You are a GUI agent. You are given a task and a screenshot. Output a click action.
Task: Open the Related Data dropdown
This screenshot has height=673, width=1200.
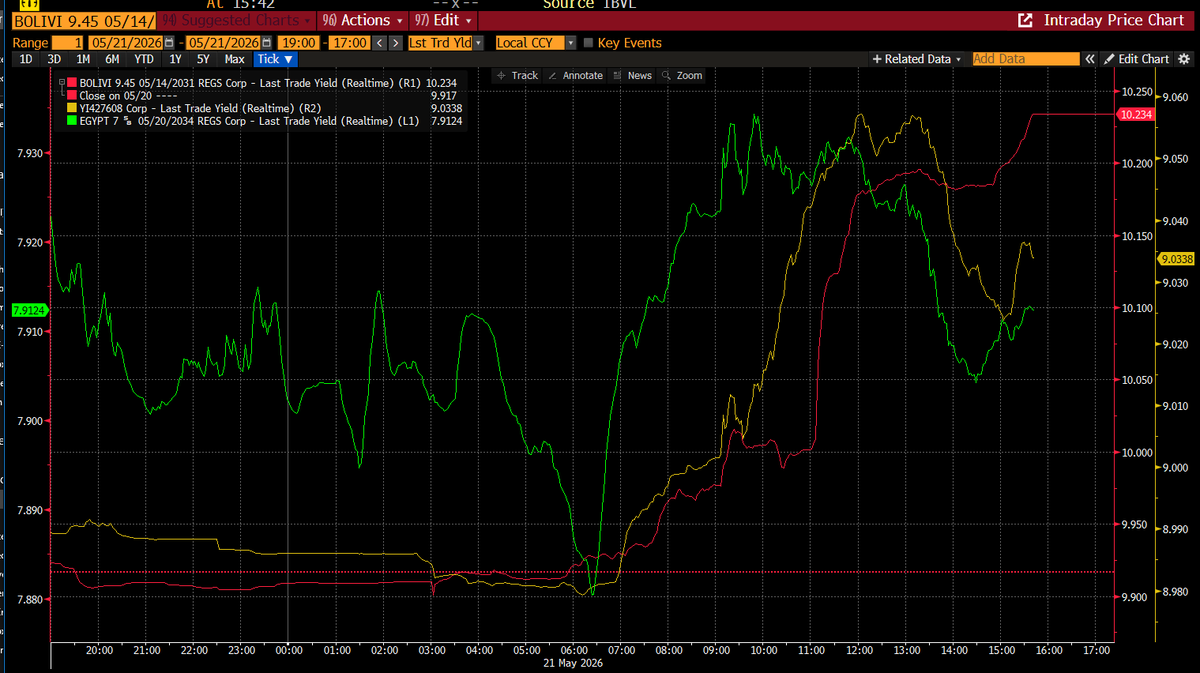(917, 59)
